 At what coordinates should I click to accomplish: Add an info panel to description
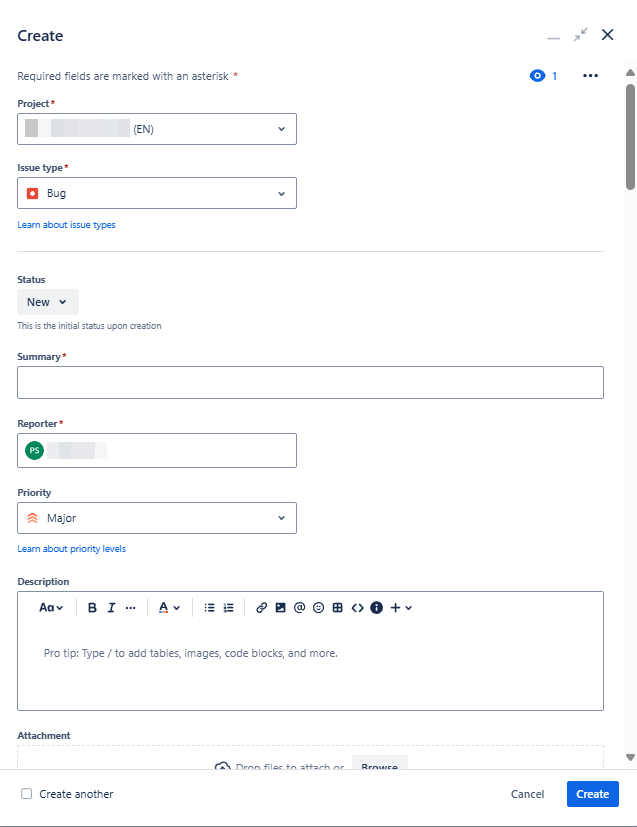(377, 608)
